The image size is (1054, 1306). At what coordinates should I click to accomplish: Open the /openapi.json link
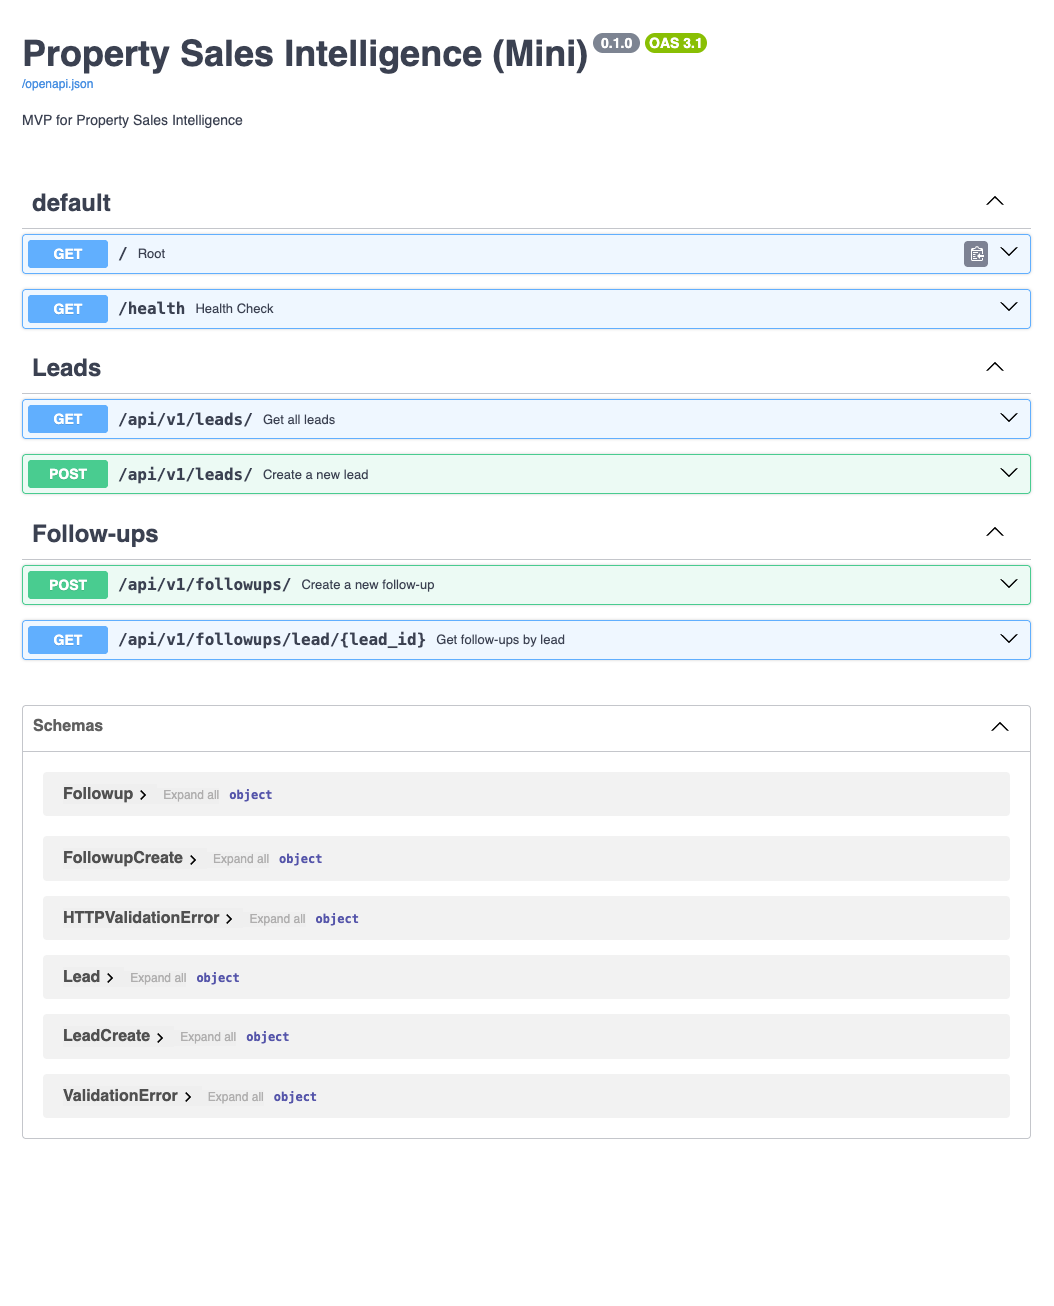tap(58, 84)
